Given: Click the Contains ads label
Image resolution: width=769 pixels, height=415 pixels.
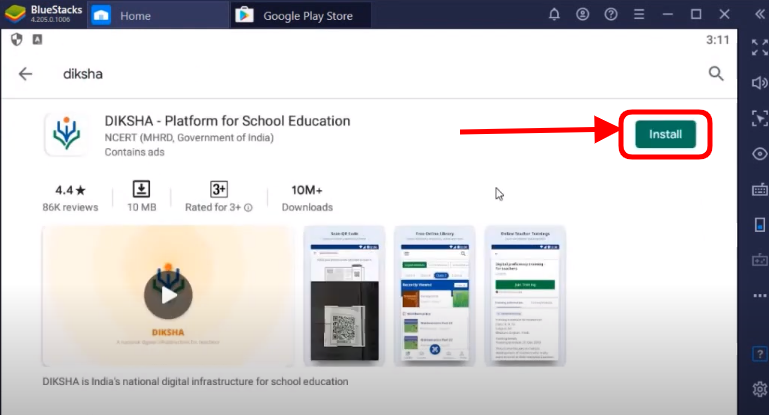Looking at the screenshot, I should [134, 152].
